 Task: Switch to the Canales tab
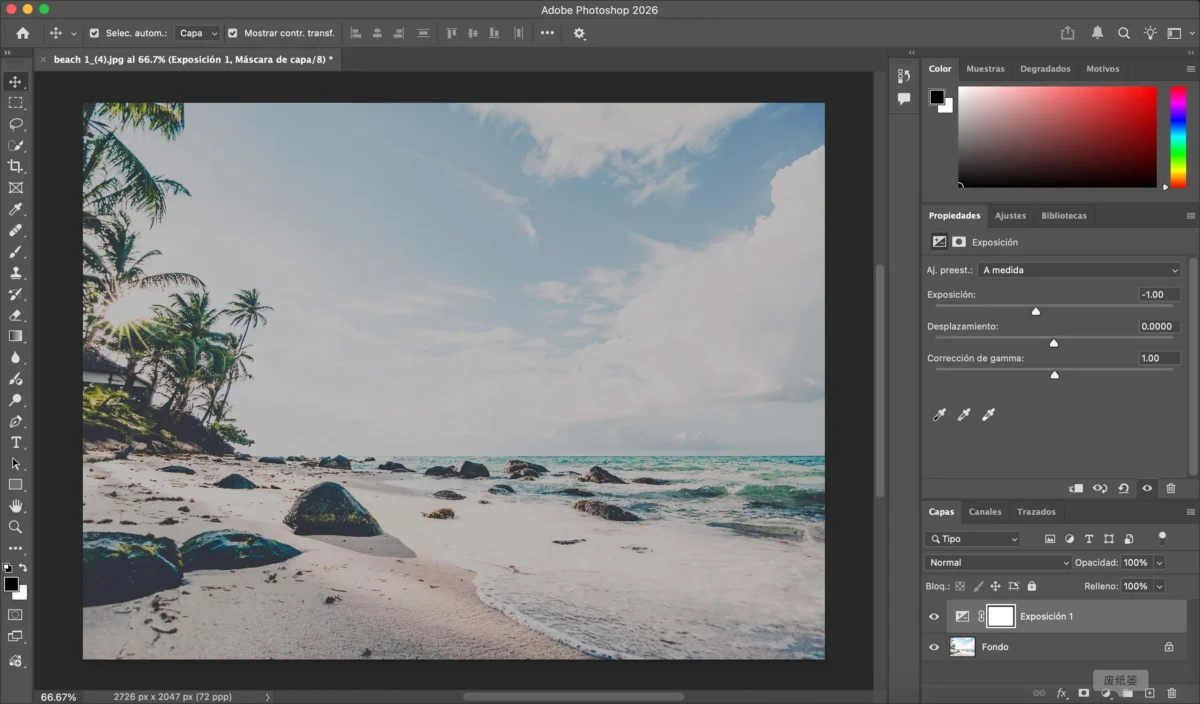984,512
